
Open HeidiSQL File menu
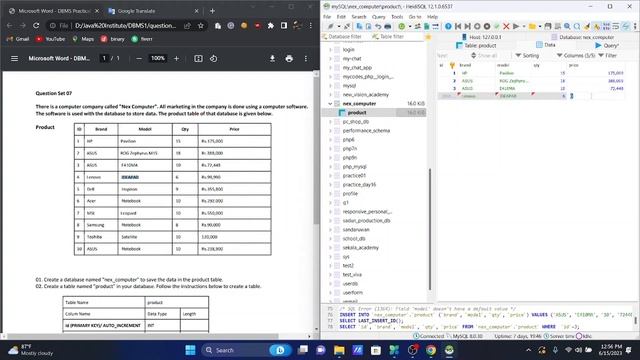[327, 17]
